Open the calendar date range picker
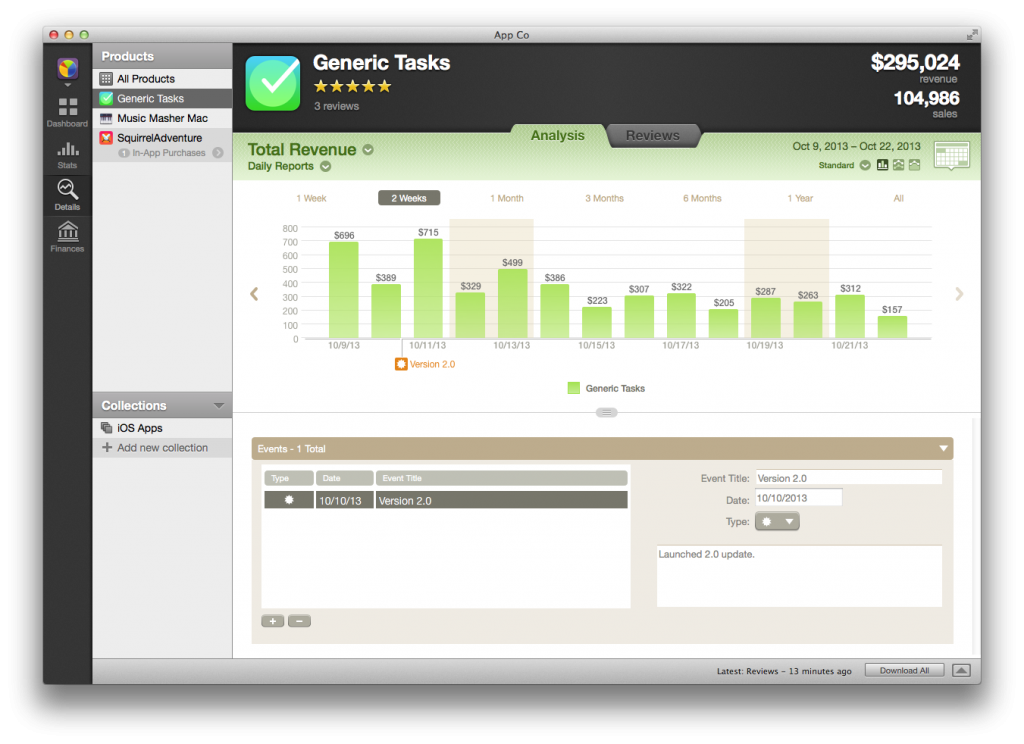The height and width of the screenshot is (744, 1024). click(x=952, y=156)
